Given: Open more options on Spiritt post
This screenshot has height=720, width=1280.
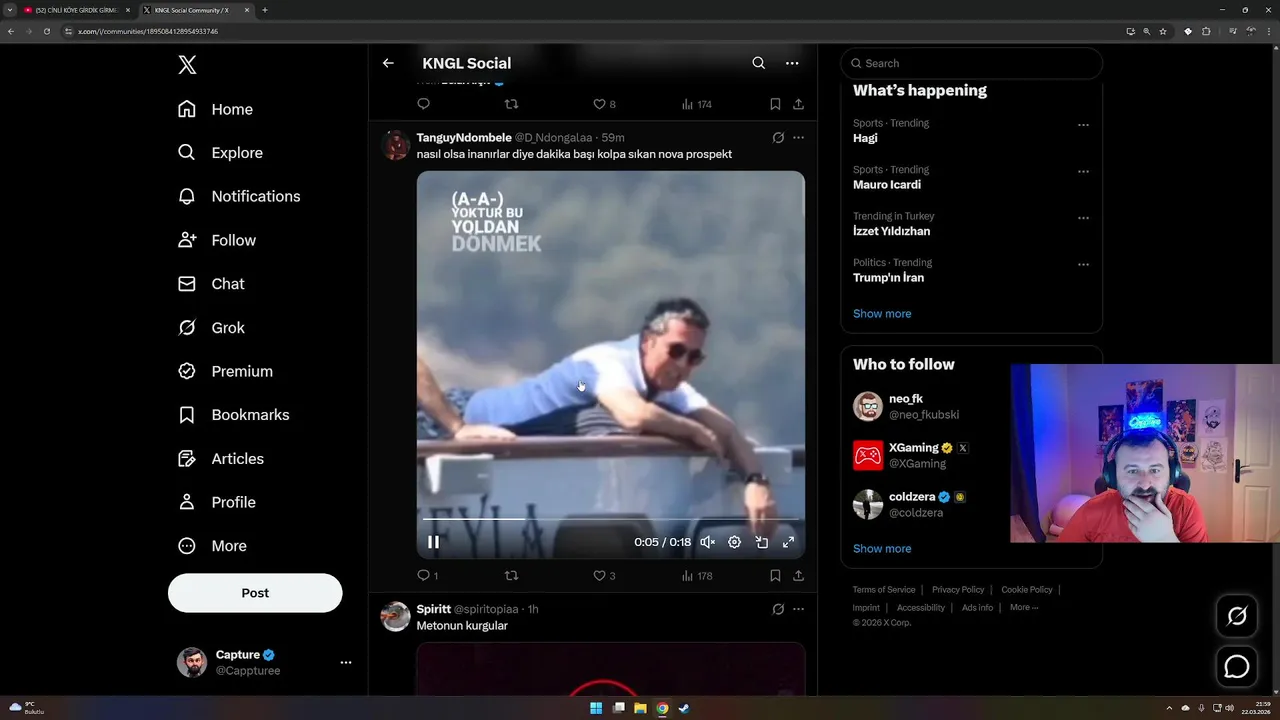Looking at the screenshot, I should click(x=798, y=609).
